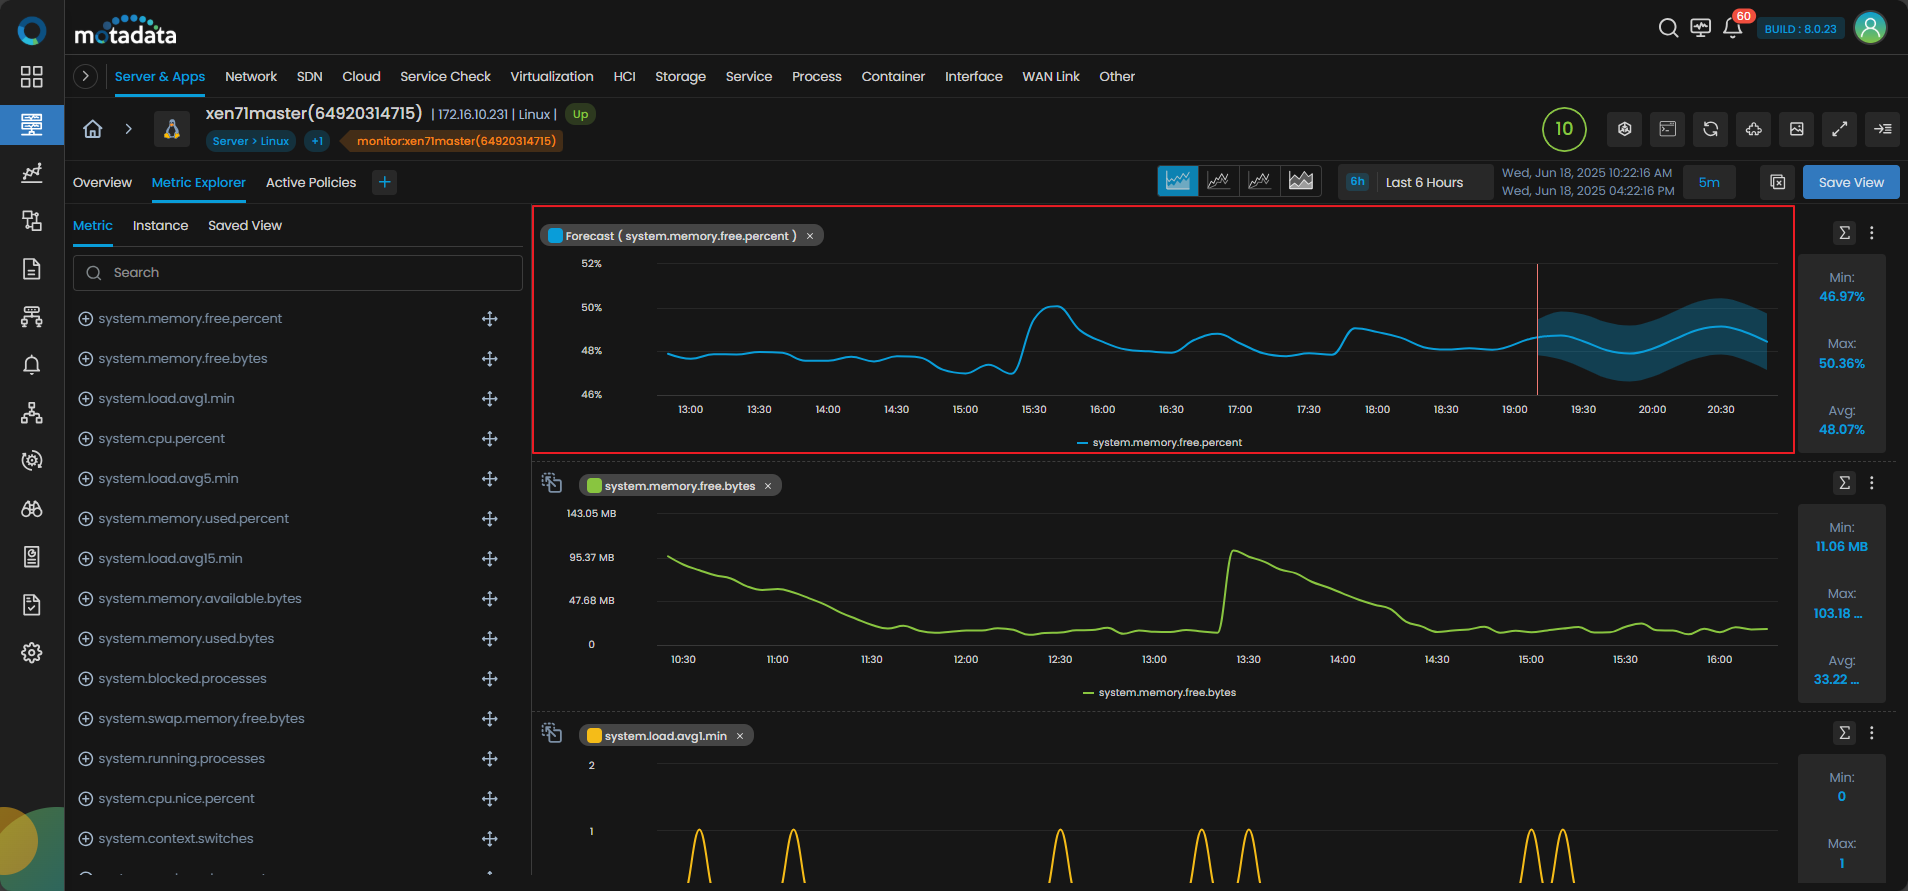Viewport: 1908px width, 891px height.
Task: Switch to the Network tab
Action: pos(251,77)
